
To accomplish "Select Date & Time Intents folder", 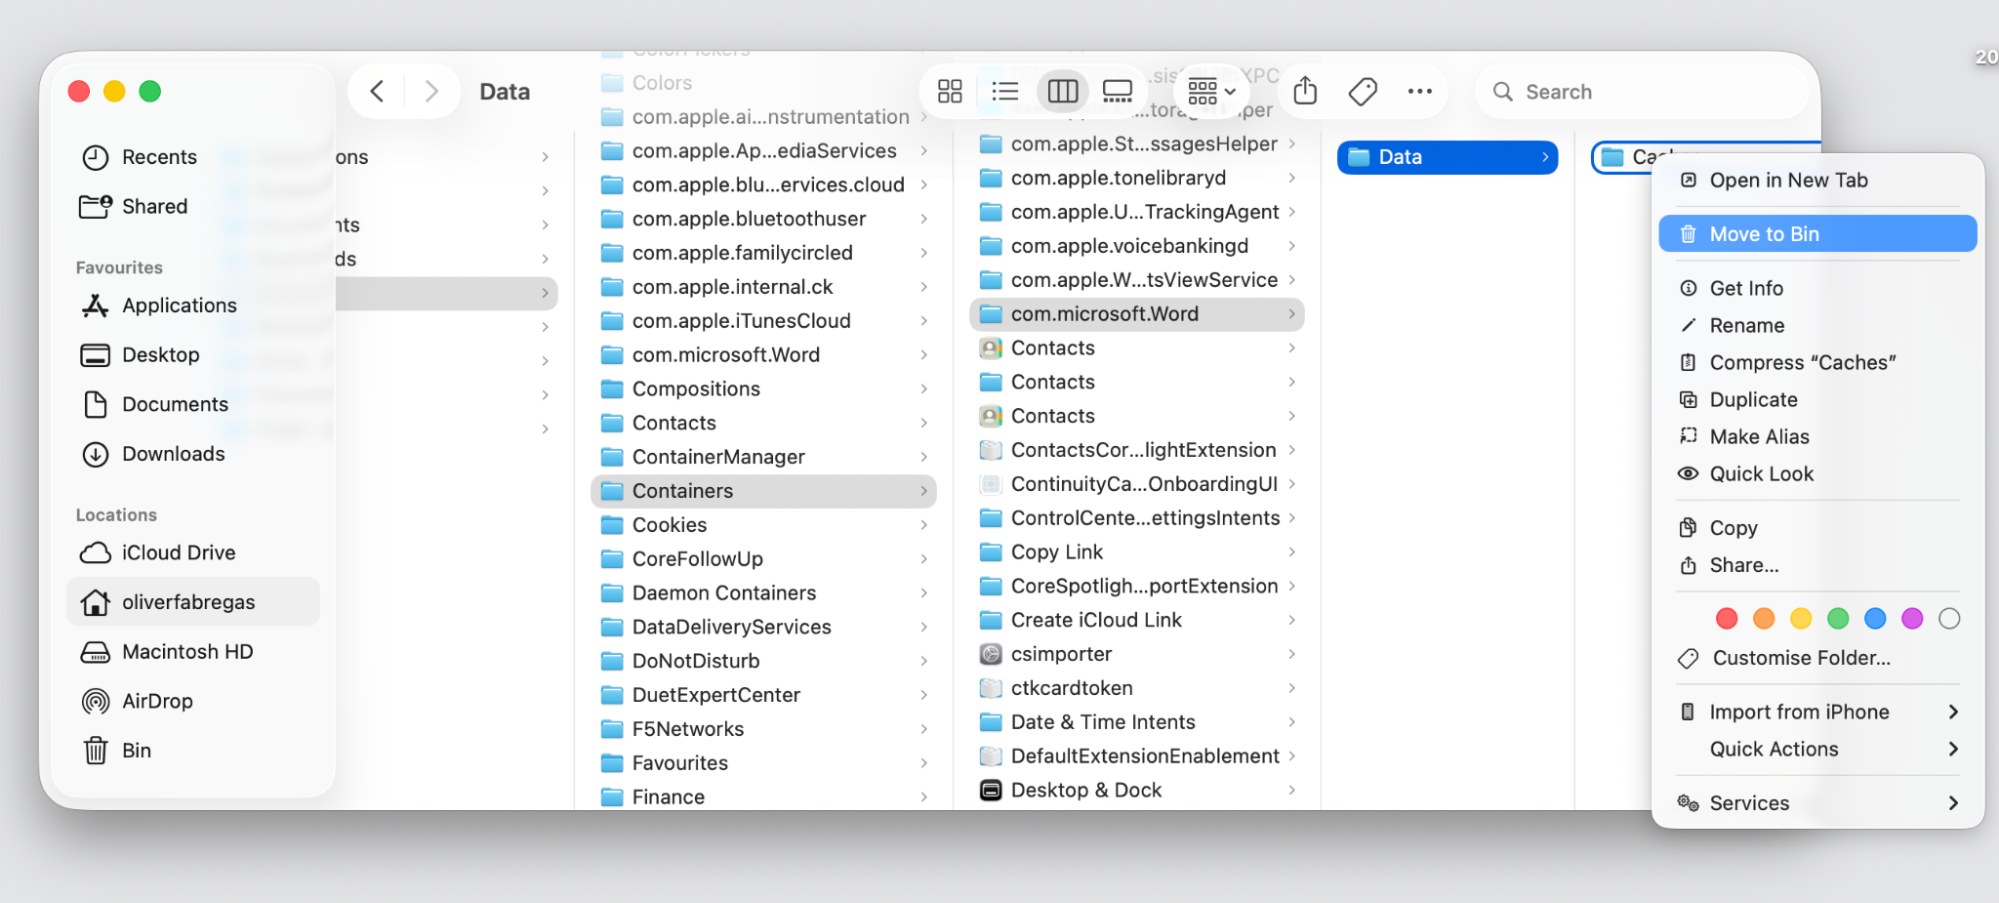I will (x=1136, y=722).
